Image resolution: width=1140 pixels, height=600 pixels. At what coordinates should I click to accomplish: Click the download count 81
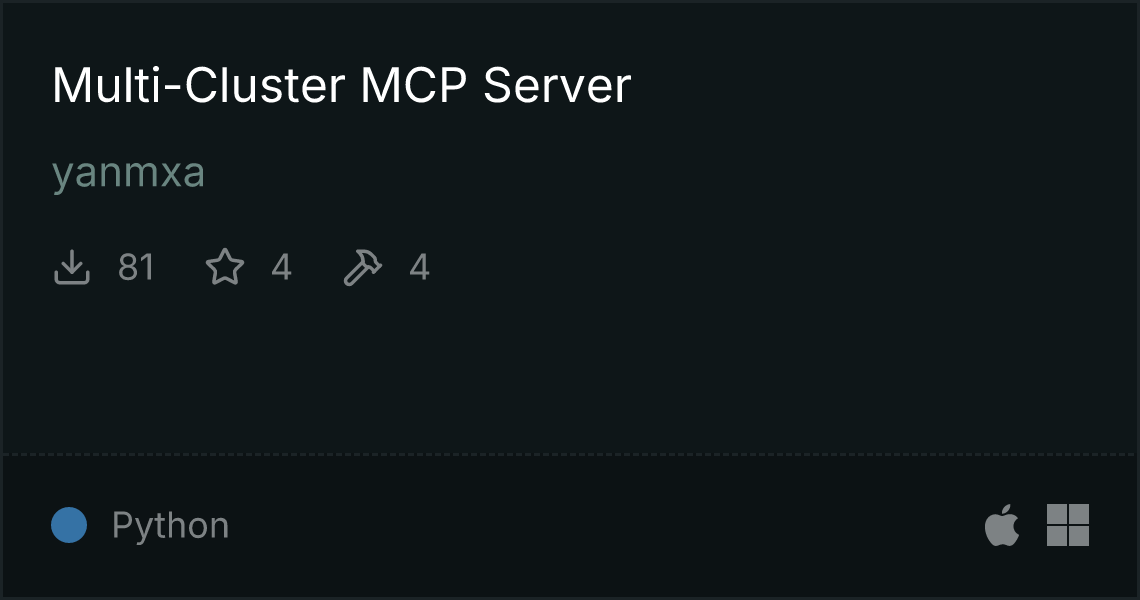tap(136, 267)
